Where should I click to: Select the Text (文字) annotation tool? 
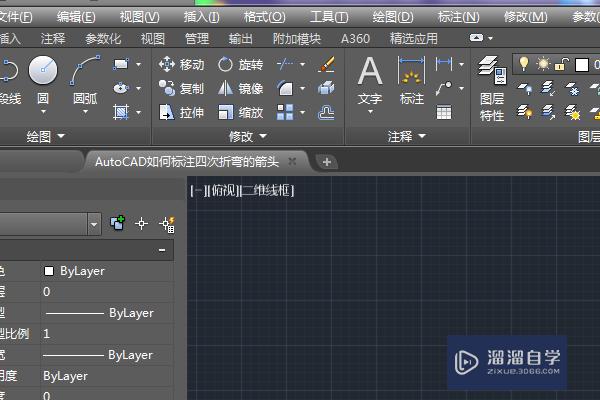[x=370, y=80]
